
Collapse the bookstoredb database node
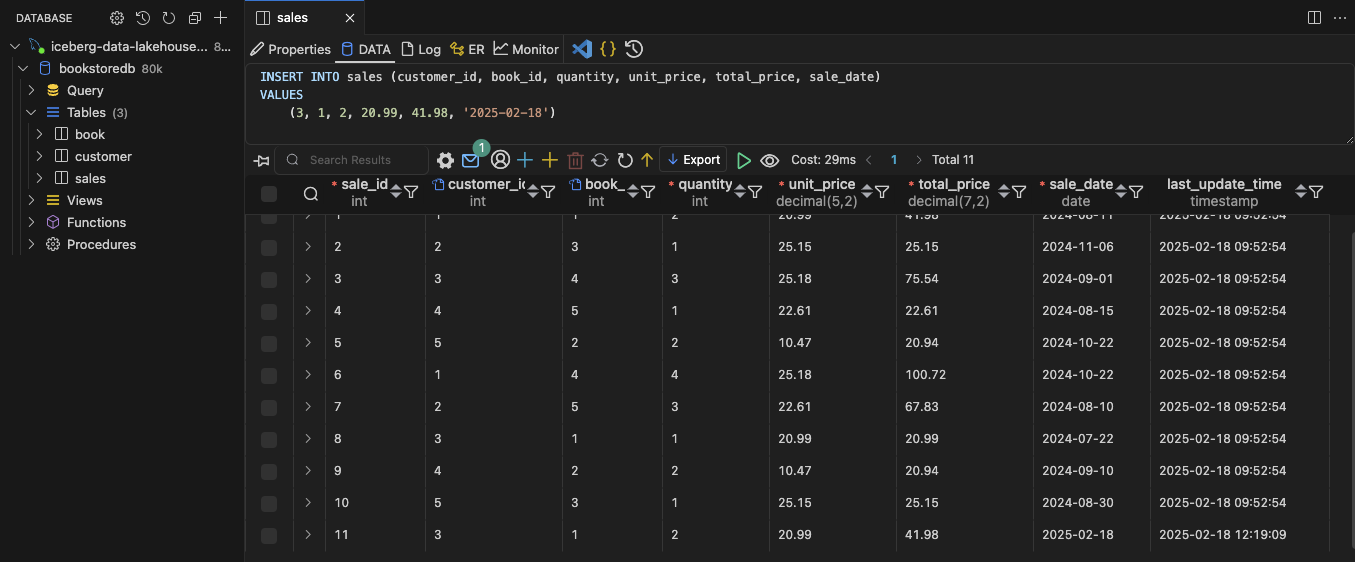coord(23,68)
